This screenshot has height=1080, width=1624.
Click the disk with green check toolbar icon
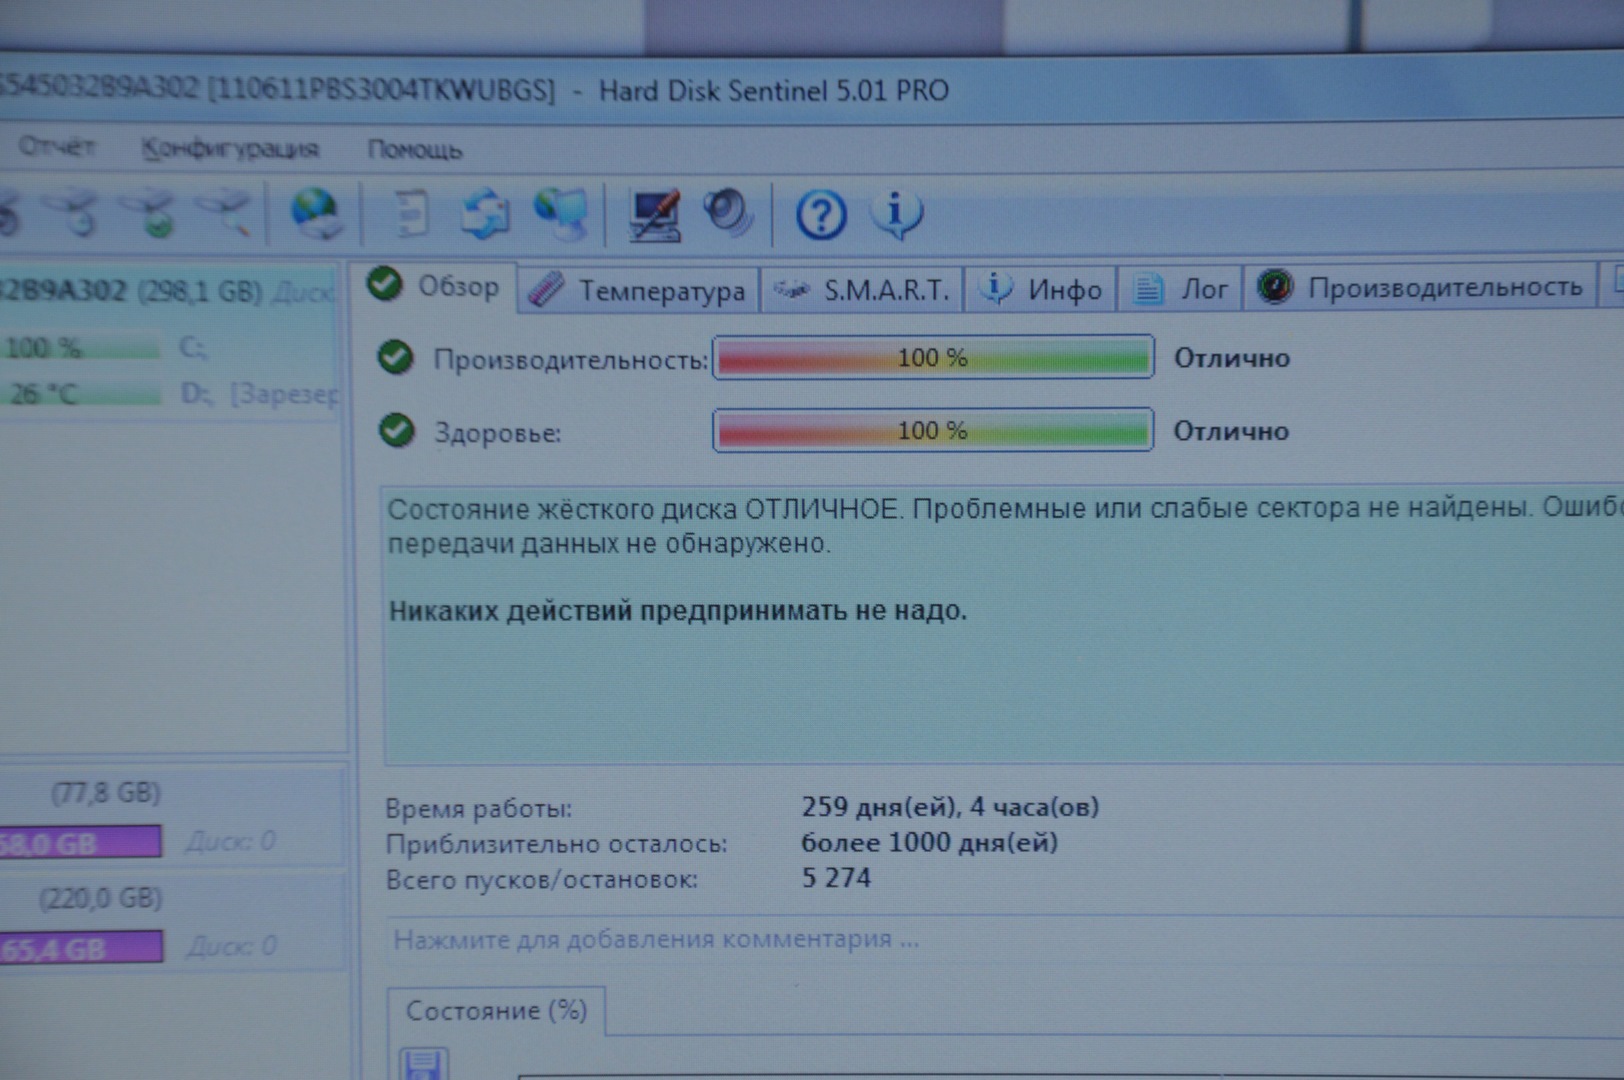click(150, 212)
